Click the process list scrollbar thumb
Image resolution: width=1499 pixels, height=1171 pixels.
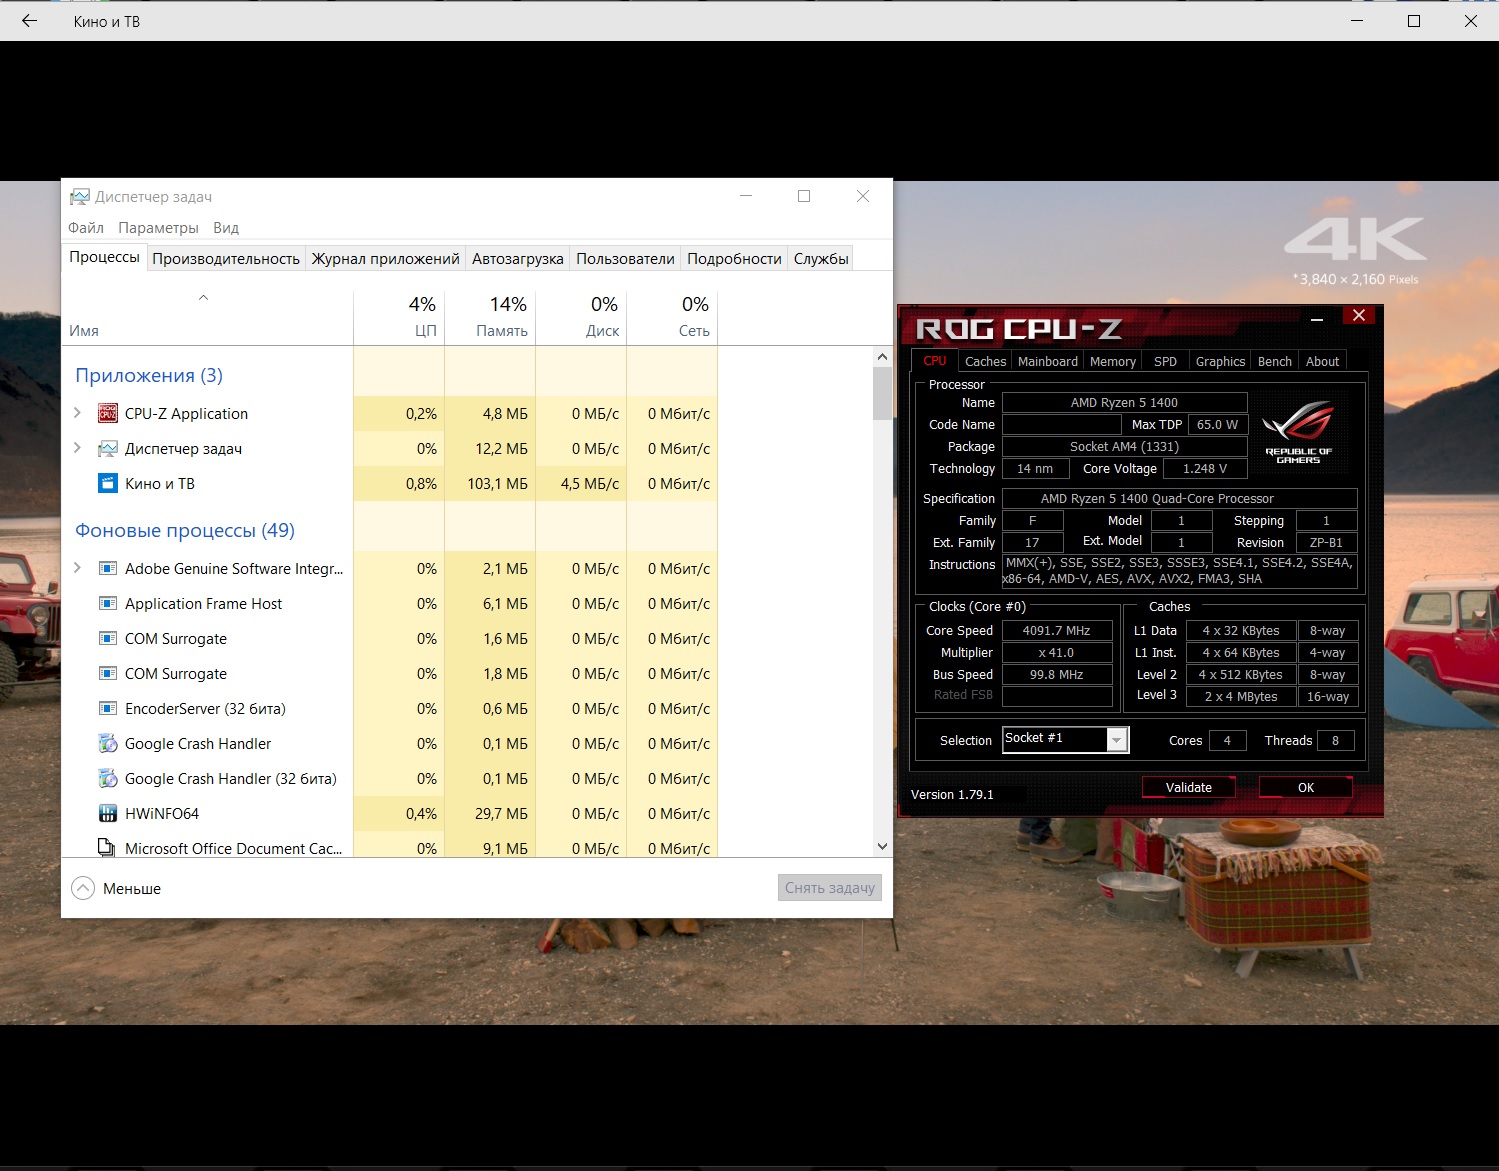[882, 393]
